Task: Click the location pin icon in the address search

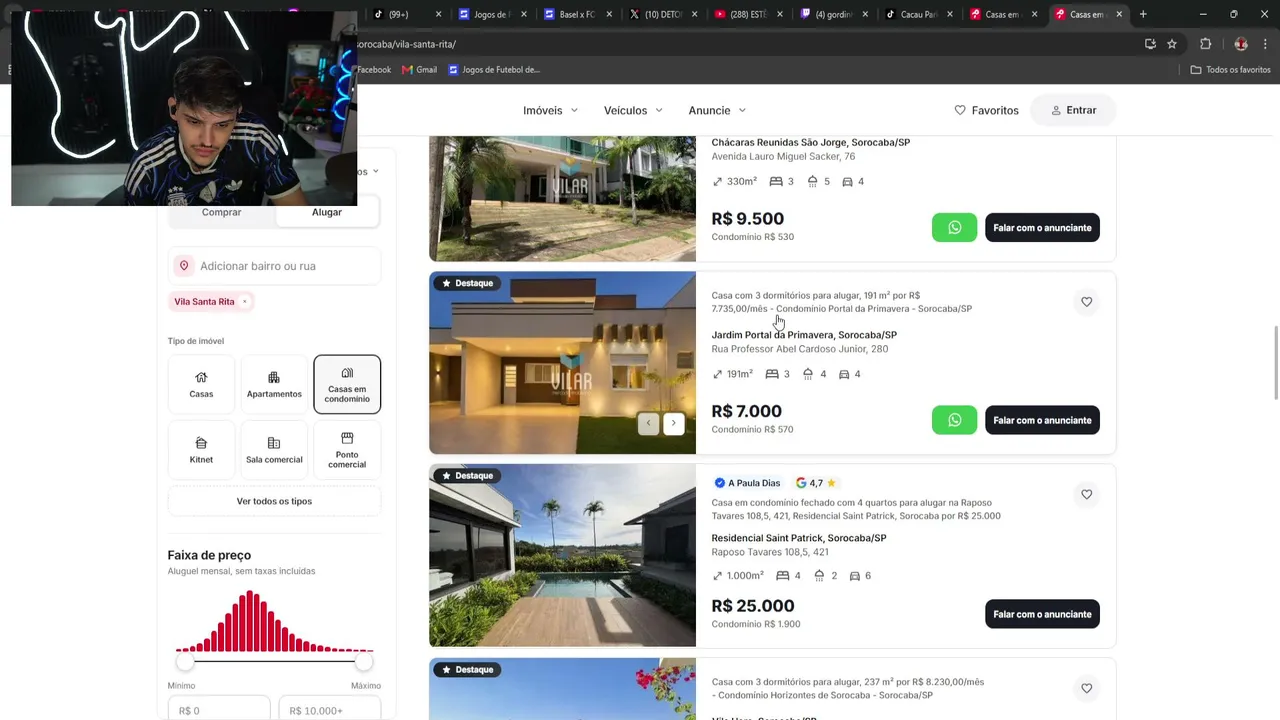Action: coord(184,266)
